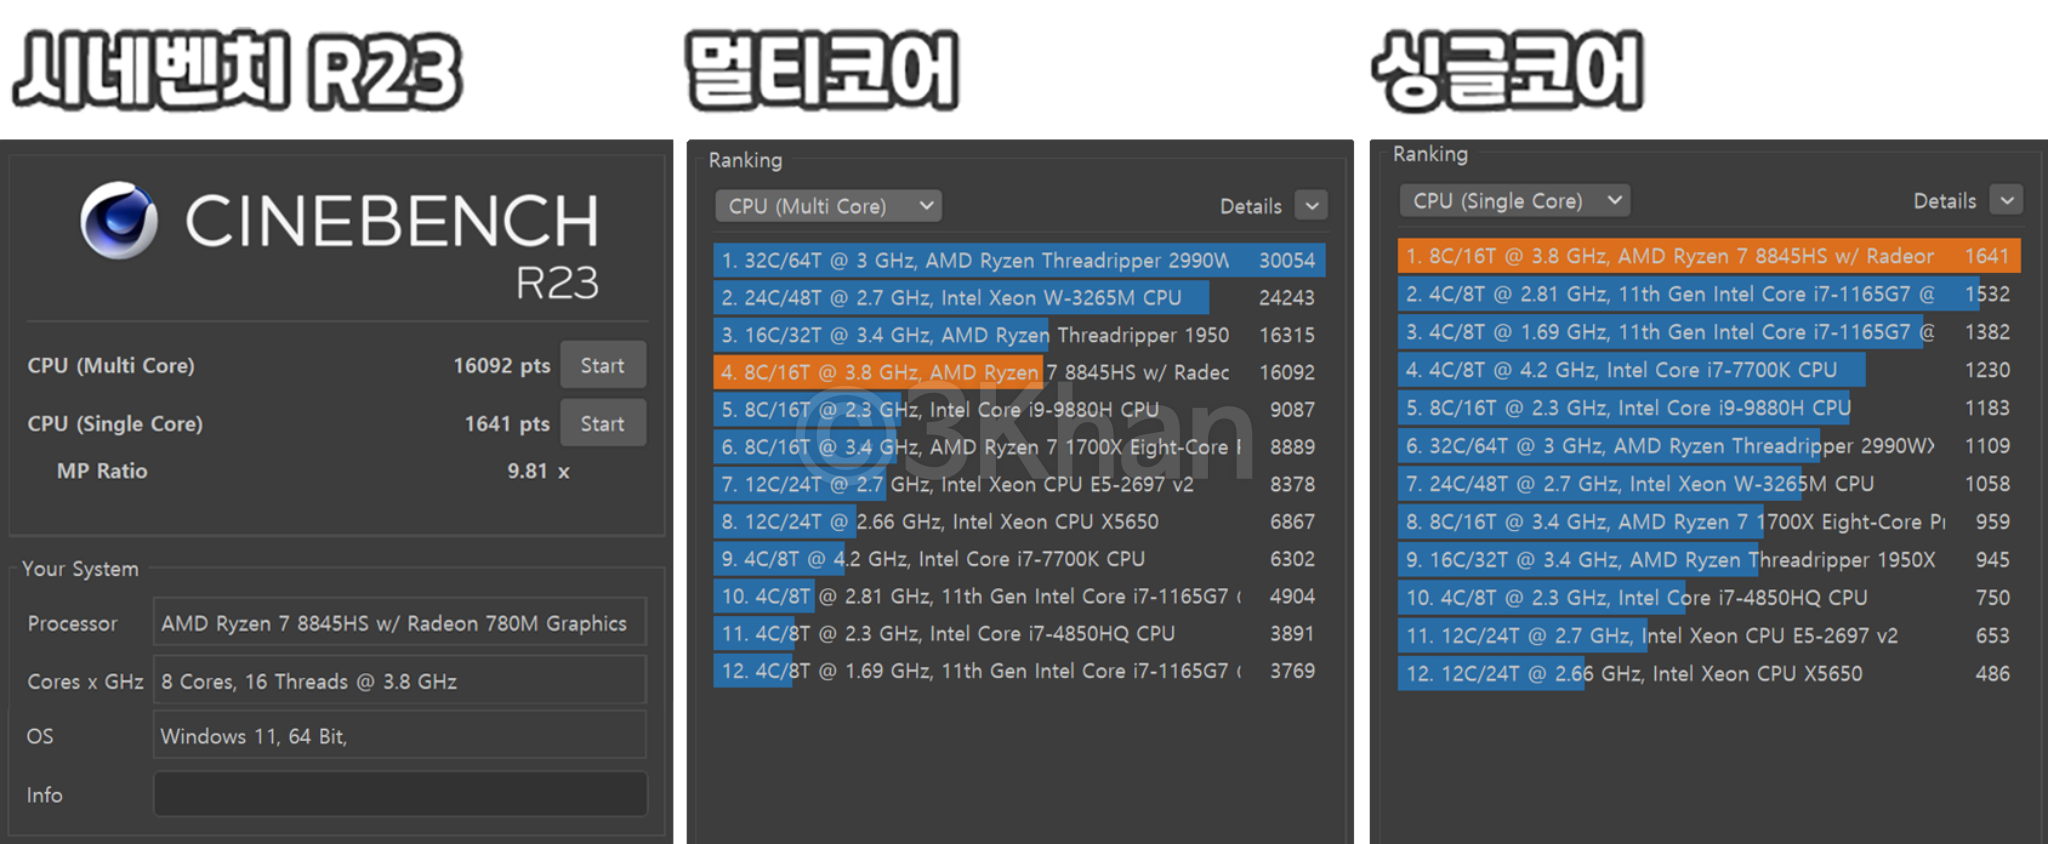This screenshot has height=844, width=2048.
Task: Click the empty Info input field
Action: 399,794
